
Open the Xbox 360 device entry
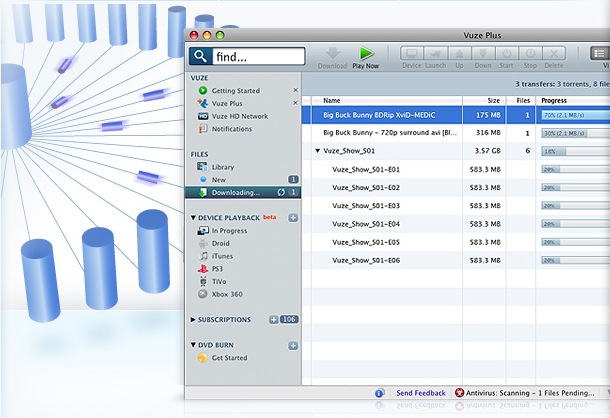(x=226, y=294)
